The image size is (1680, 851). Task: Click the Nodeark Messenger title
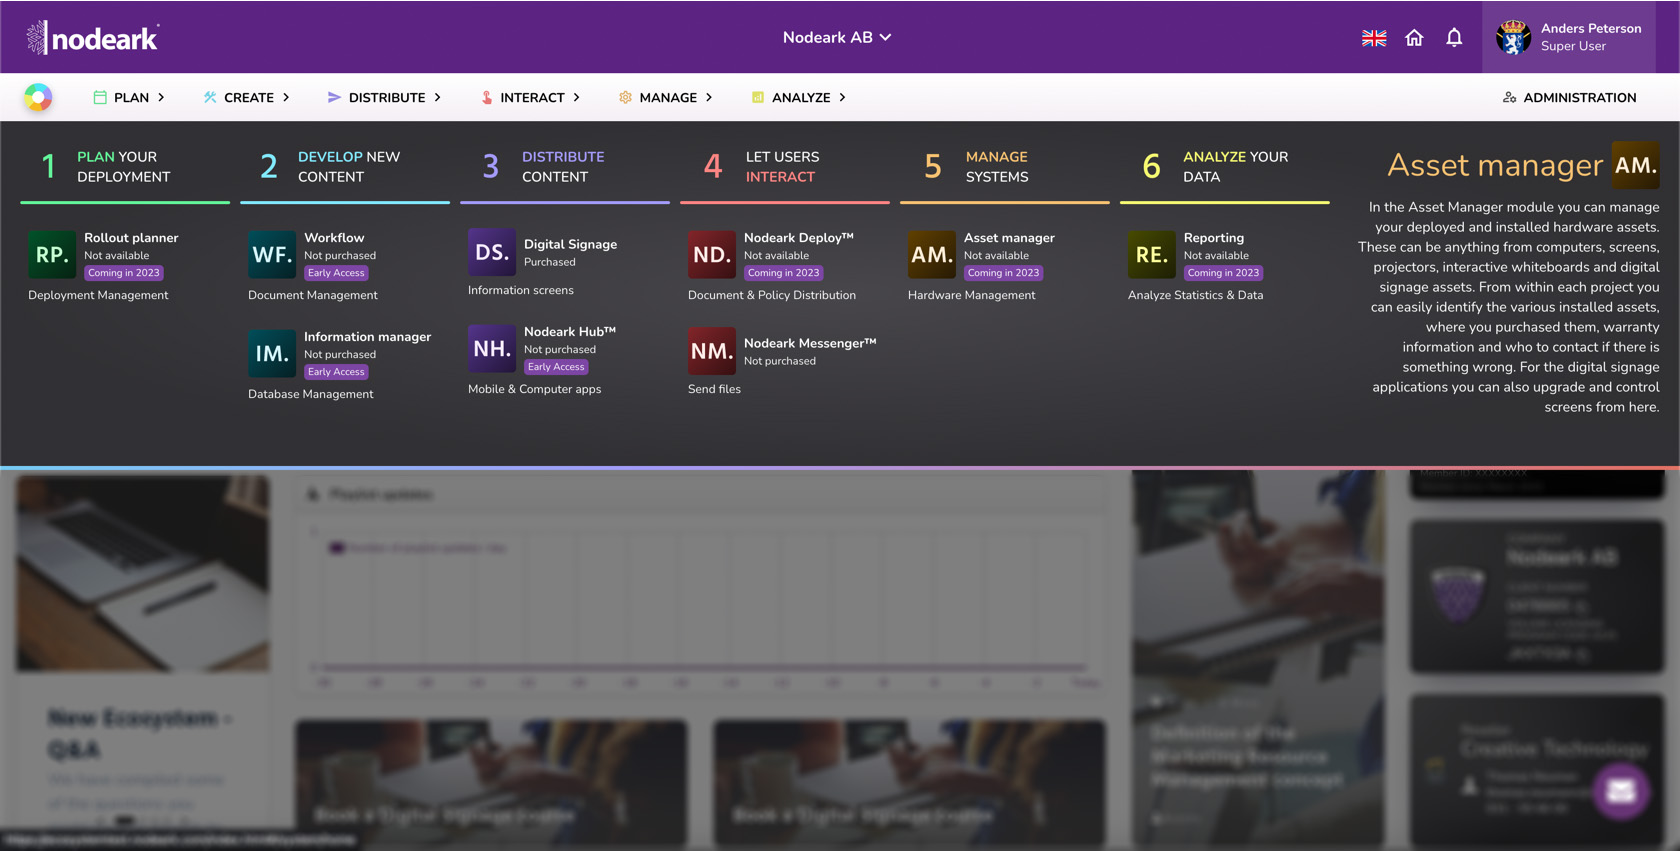(810, 343)
